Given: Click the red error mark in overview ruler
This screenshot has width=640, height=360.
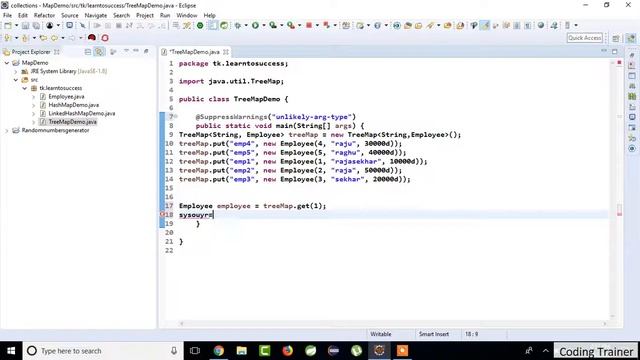Looking at the screenshot, I should (619, 214).
